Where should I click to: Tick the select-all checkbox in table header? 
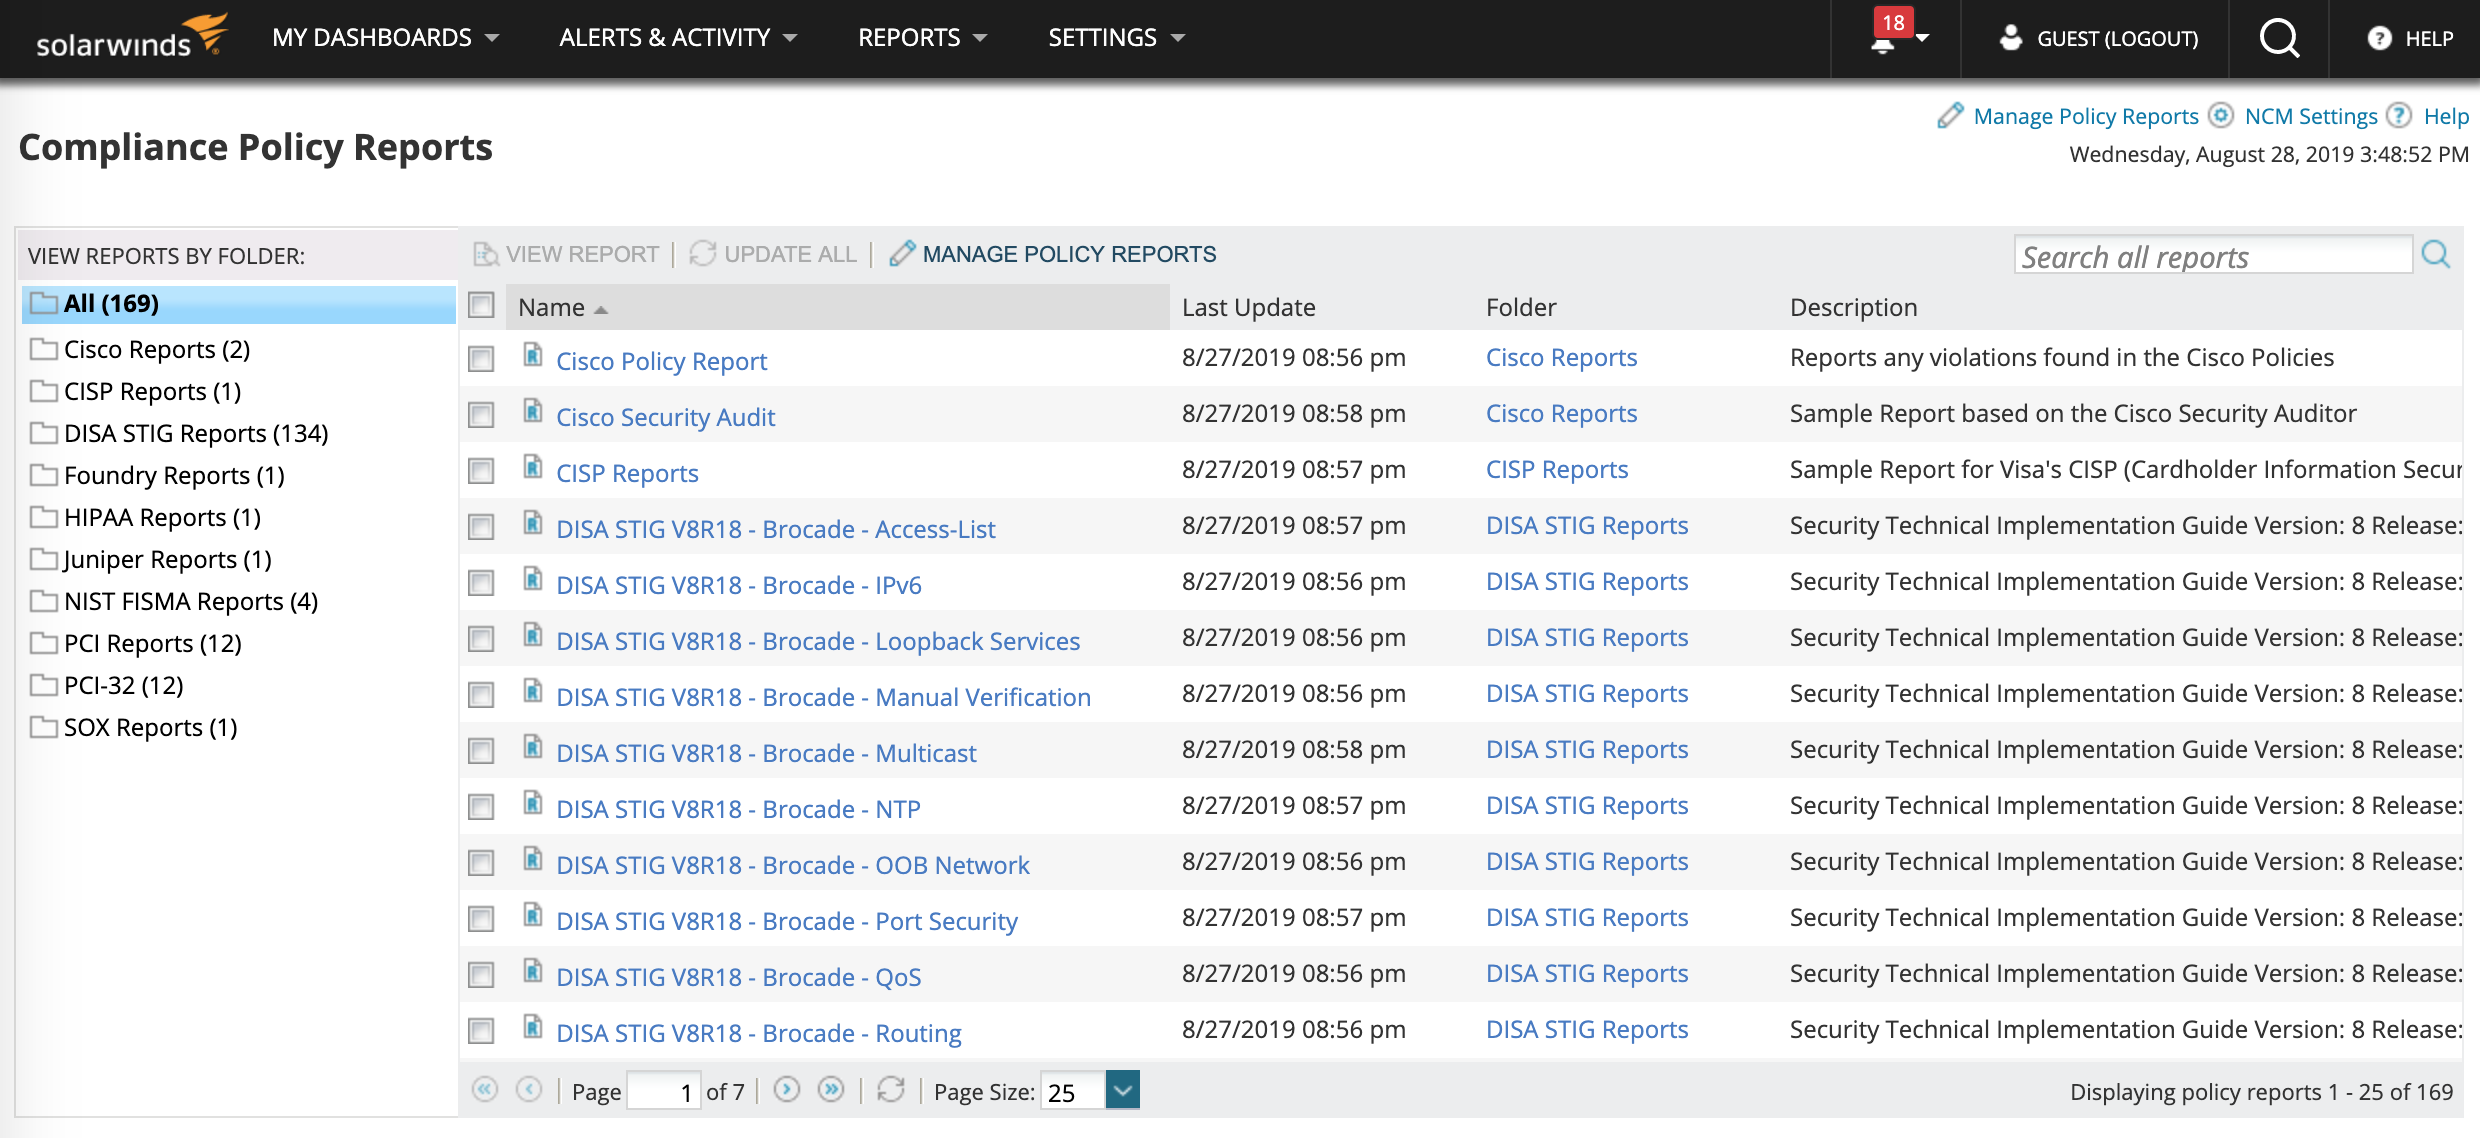coord(482,305)
